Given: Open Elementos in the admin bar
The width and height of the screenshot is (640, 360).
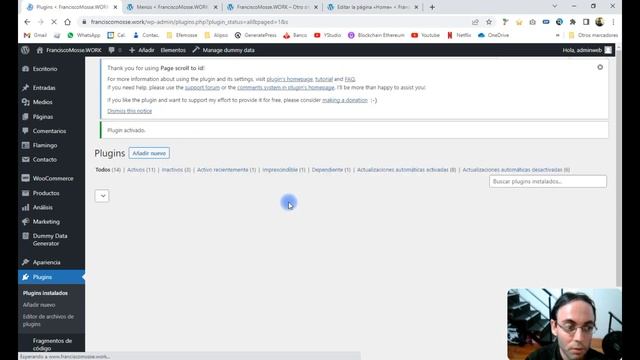Looking at the screenshot, I should point(173,50).
